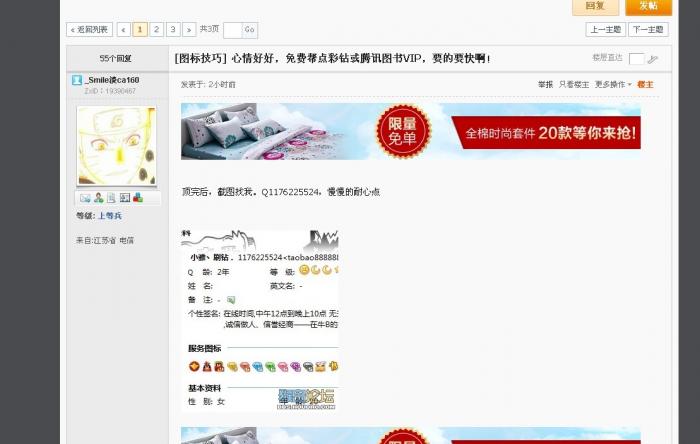Click 只看楼主 to filter by author
This screenshot has height=444, width=700.
click(x=574, y=84)
